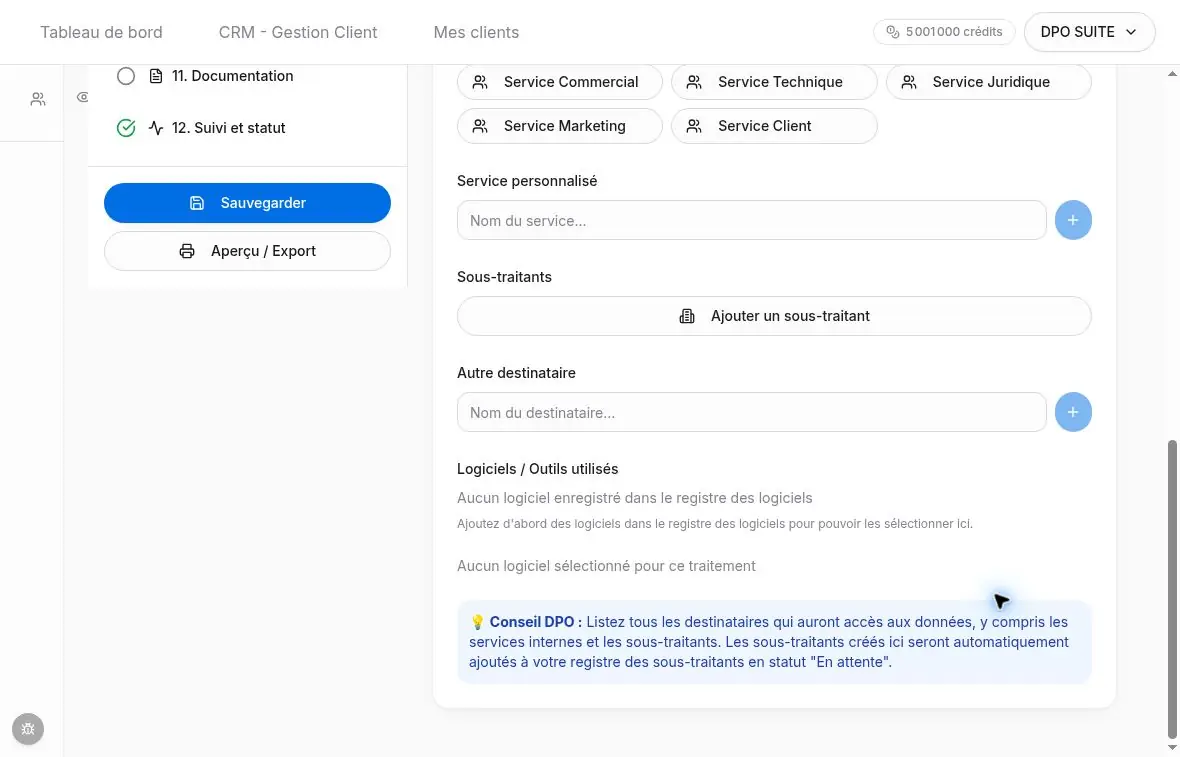Select Service Commercial recipient
Image resolution: width=1180 pixels, height=757 pixels.
click(560, 82)
